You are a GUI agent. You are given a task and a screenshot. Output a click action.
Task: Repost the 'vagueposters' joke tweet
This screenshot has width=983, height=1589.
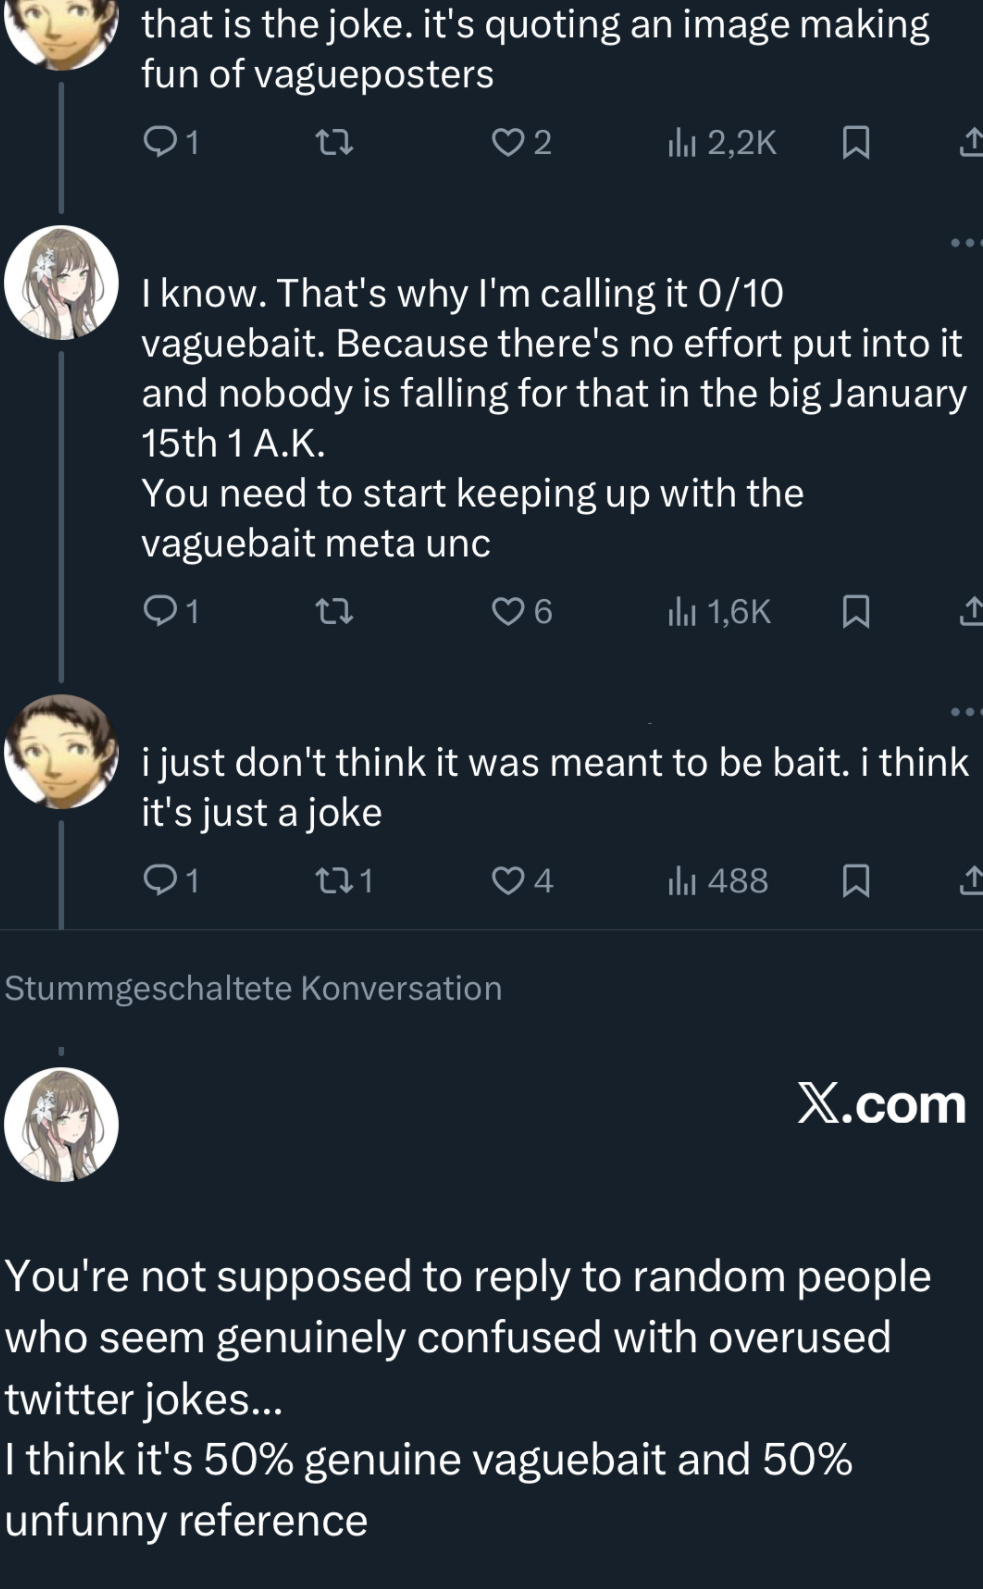[334, 143]
